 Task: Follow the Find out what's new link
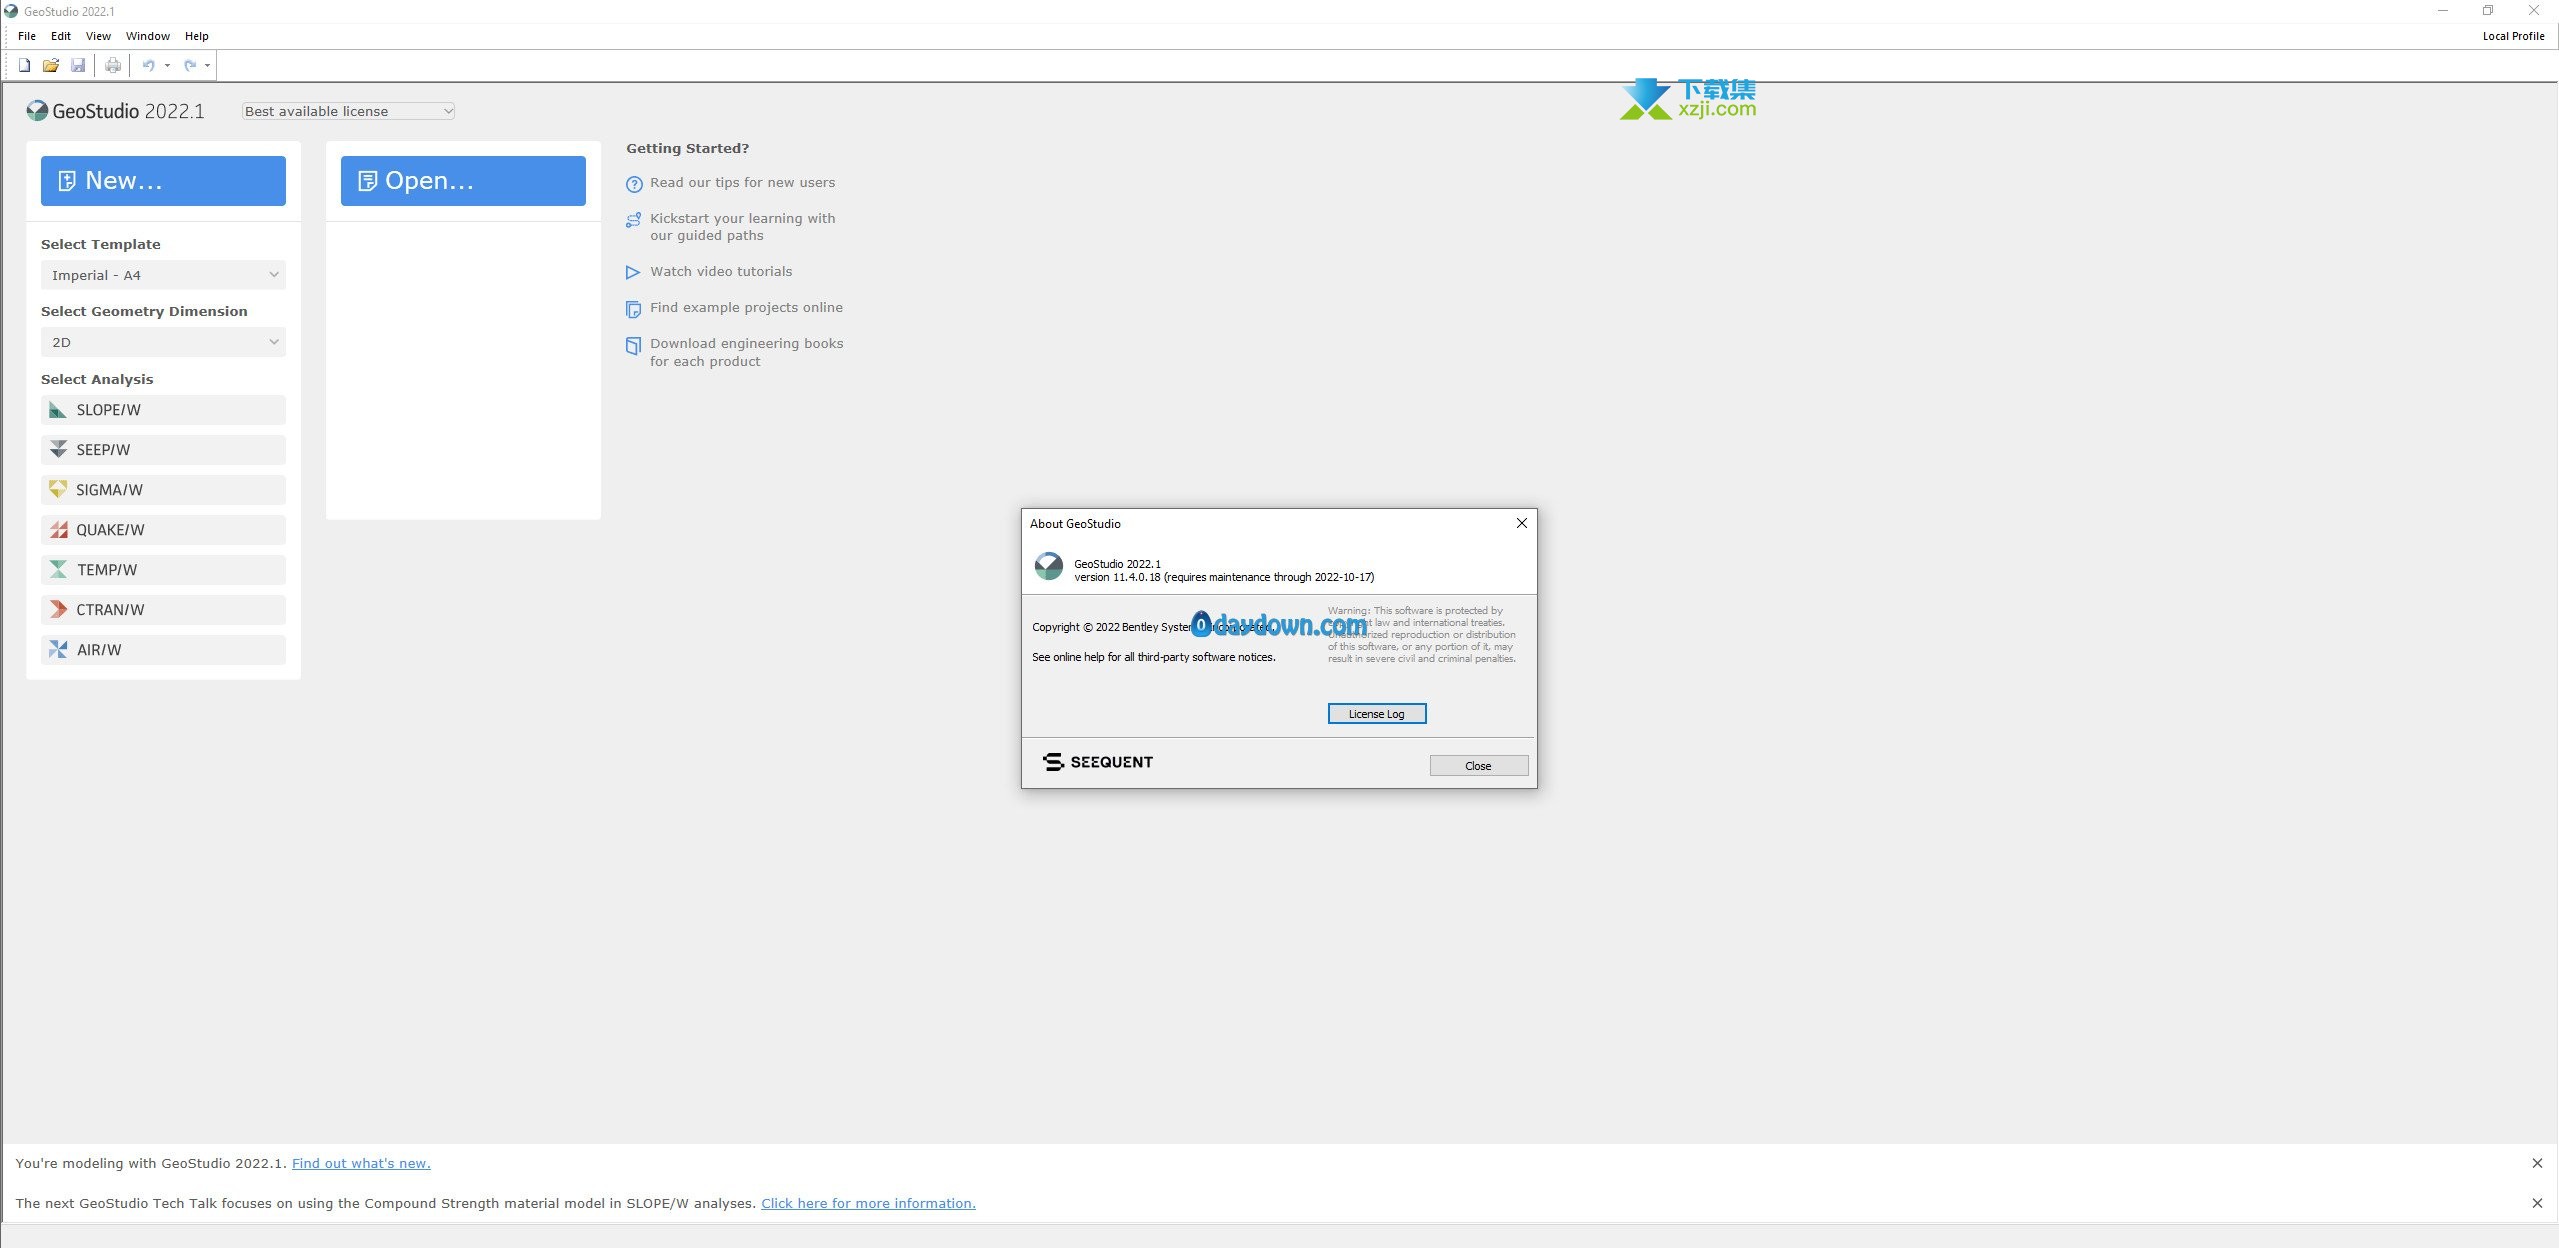[361, 1163]
